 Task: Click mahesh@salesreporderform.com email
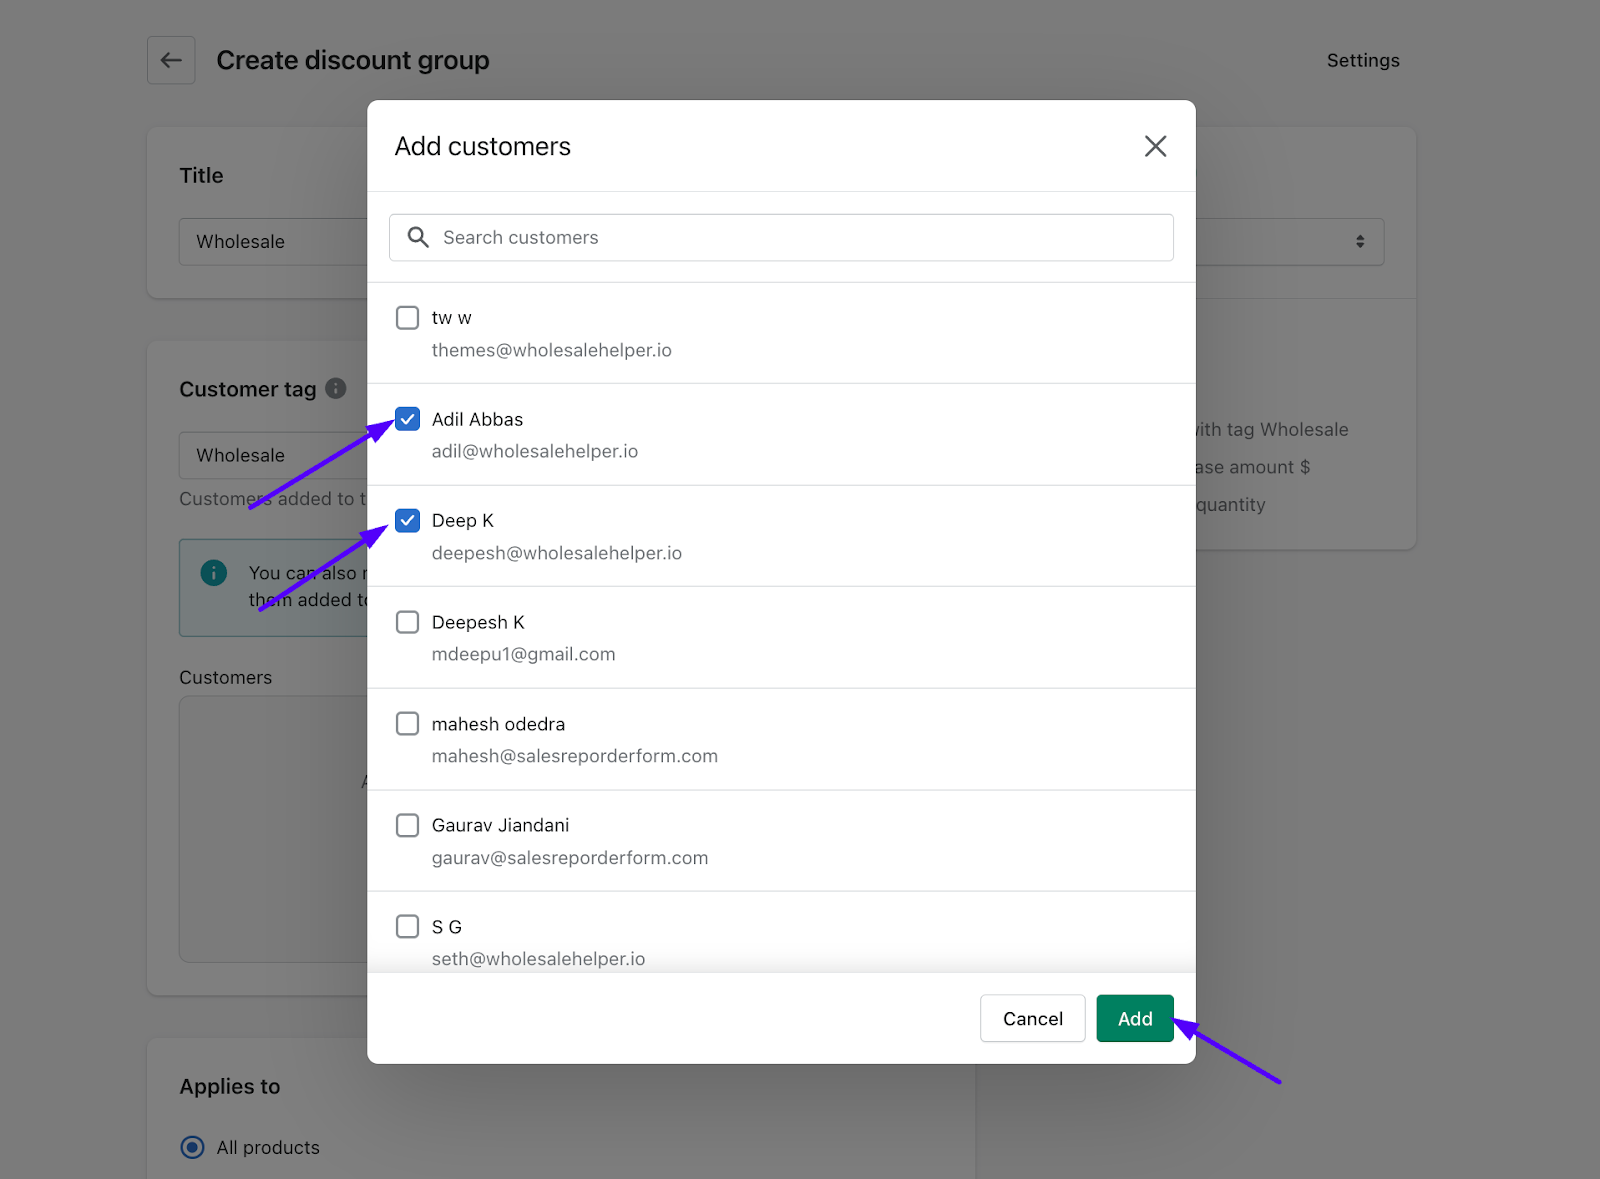click(x=575, y=756)
